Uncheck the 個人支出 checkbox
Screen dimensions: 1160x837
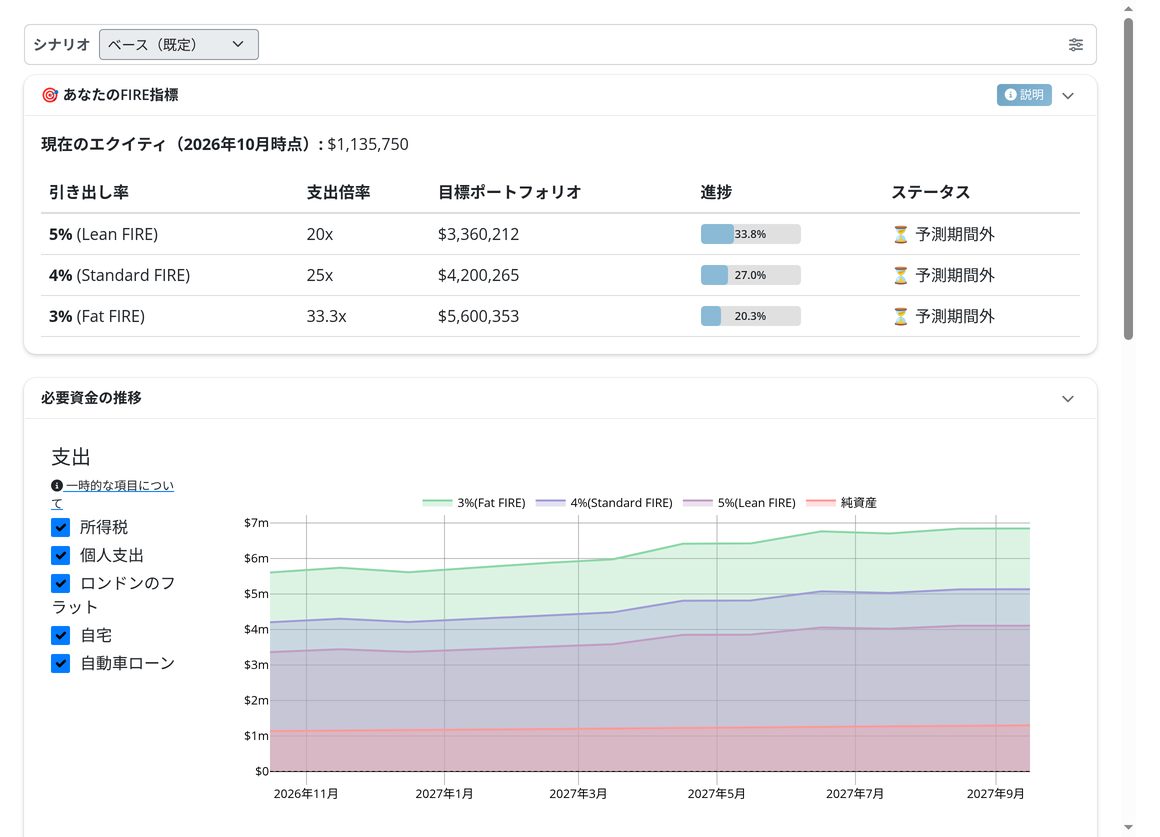coord(61,555)
